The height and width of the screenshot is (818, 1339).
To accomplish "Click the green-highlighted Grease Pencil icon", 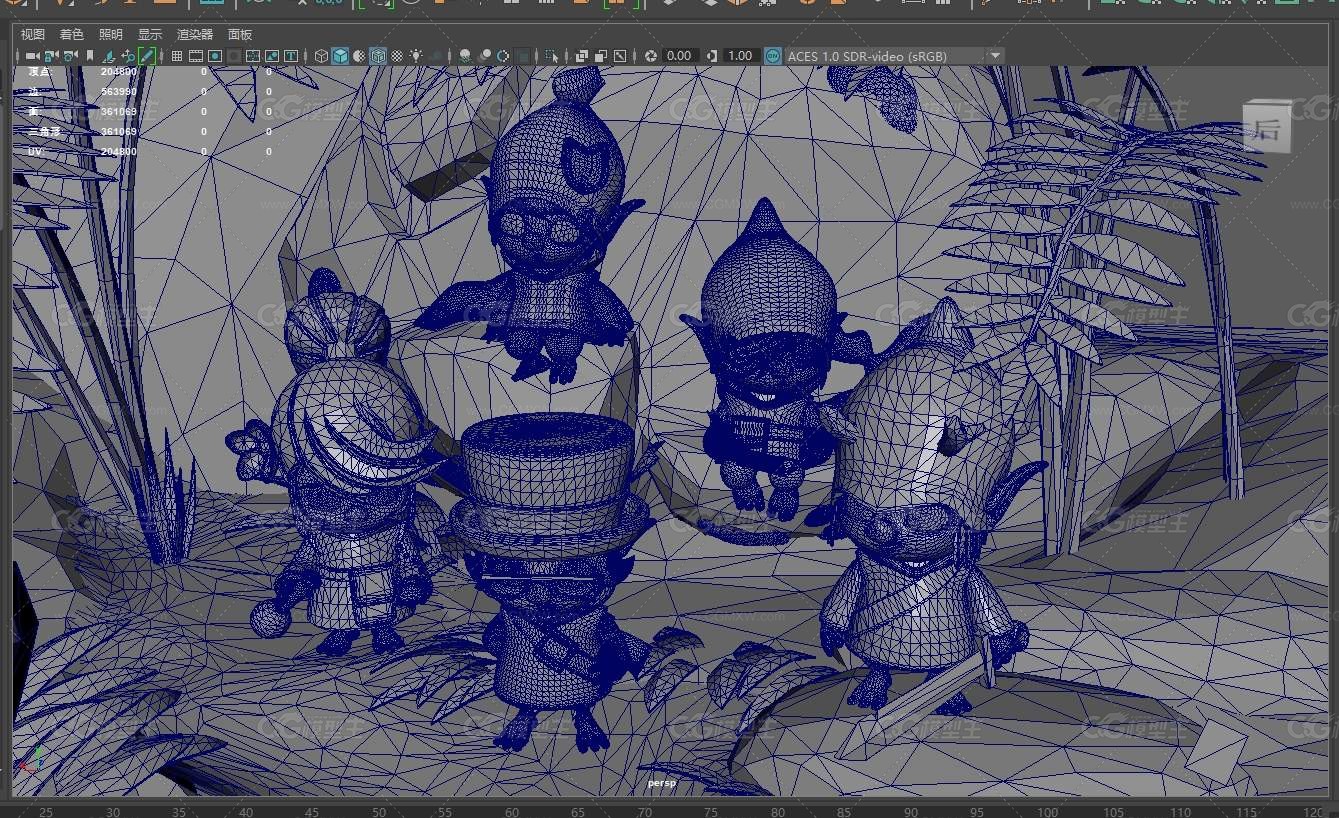I will (146, 56).
